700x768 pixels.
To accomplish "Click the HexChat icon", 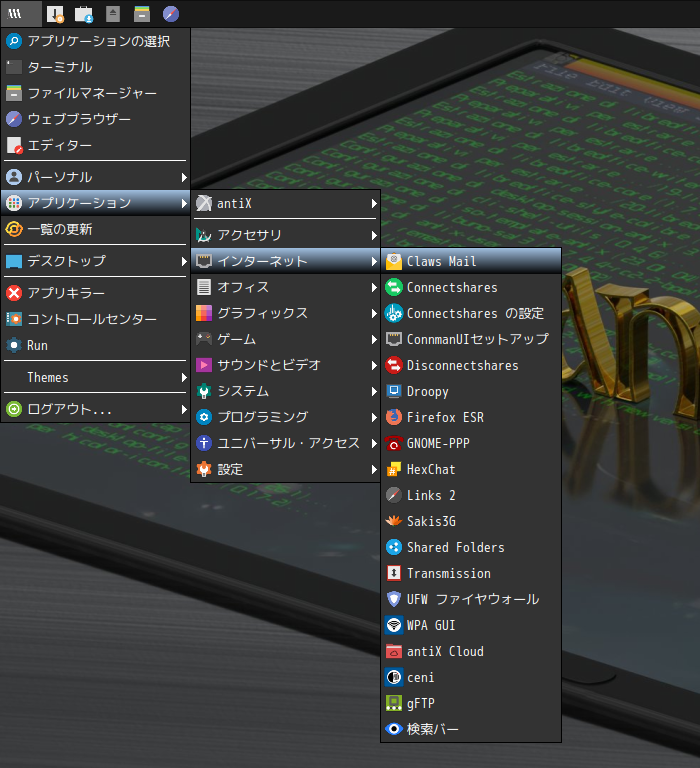I will pos(394,469).
